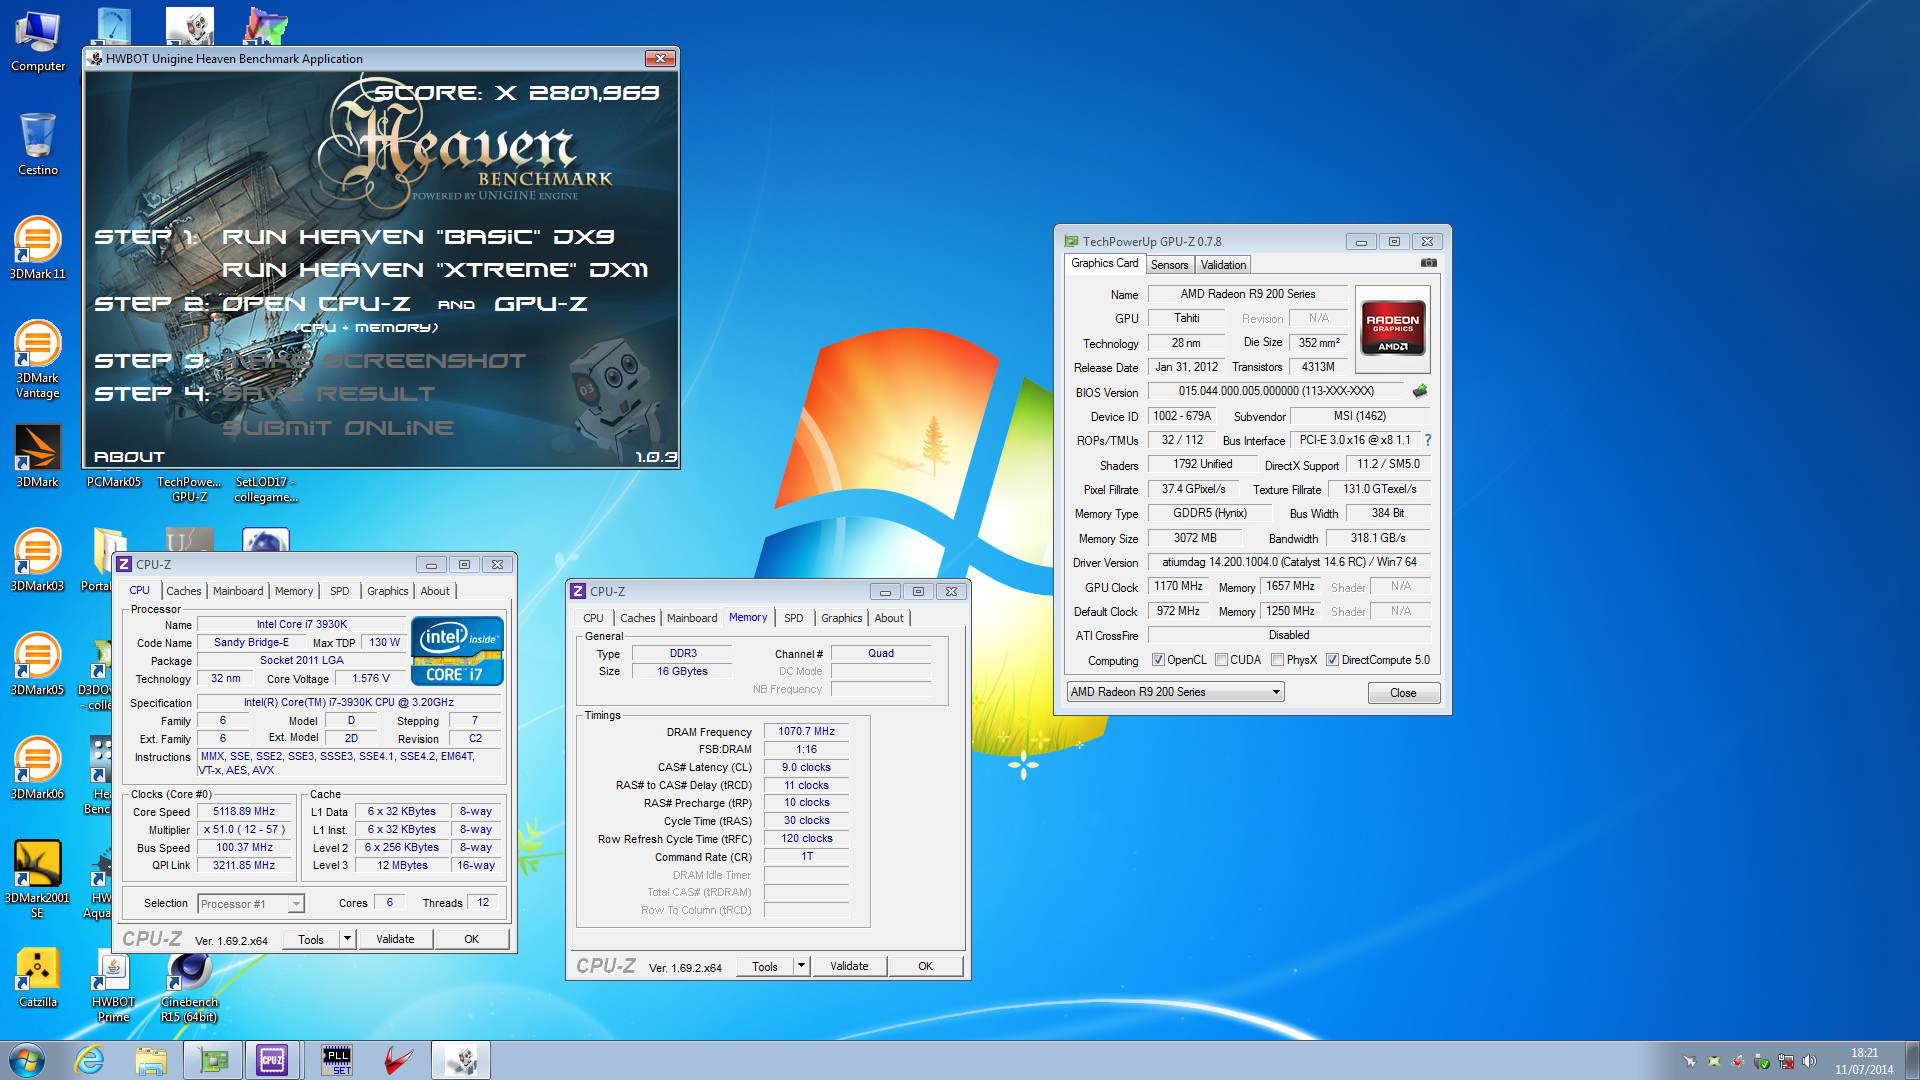
Task: Click ABOUT in the Heaven benchmark window
Action: [x=129, y=457]
